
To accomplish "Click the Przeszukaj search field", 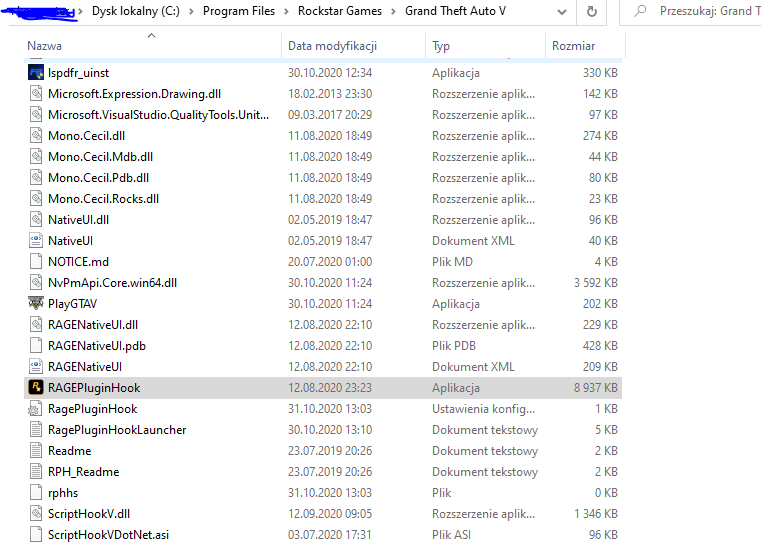I will (694, 11).
